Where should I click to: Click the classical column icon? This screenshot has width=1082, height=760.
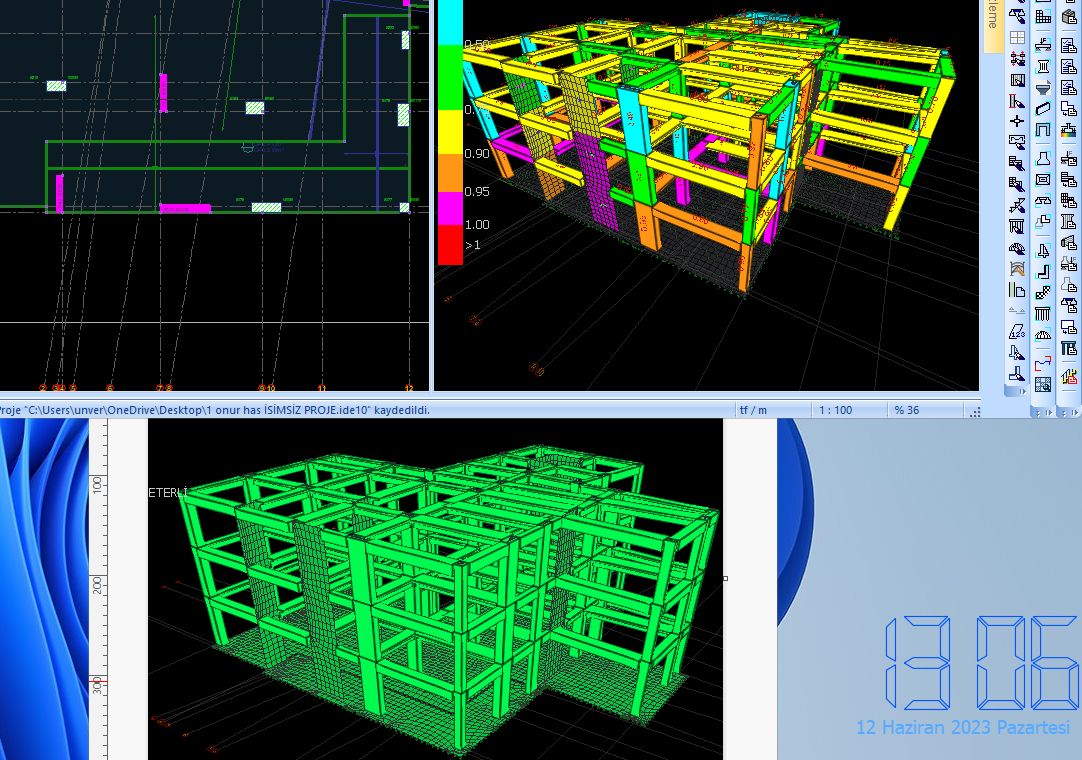coord(1043,67)
